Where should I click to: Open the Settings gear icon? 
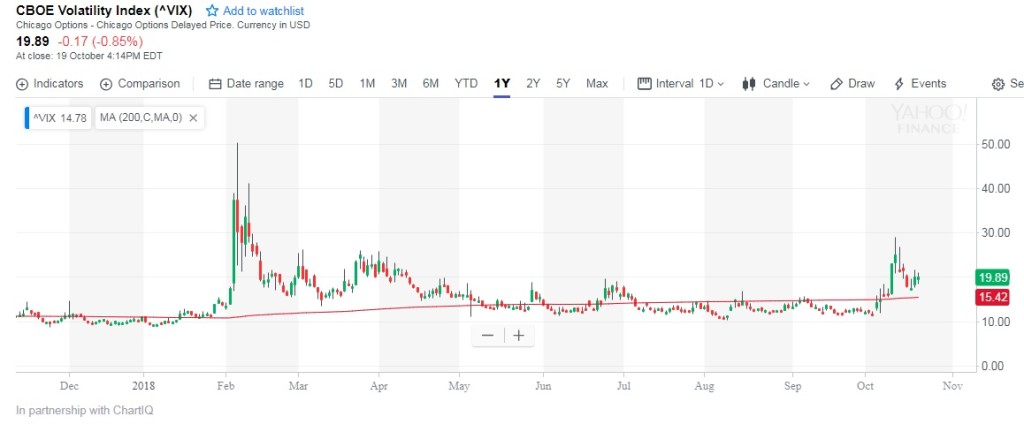(x=998, y=84)
